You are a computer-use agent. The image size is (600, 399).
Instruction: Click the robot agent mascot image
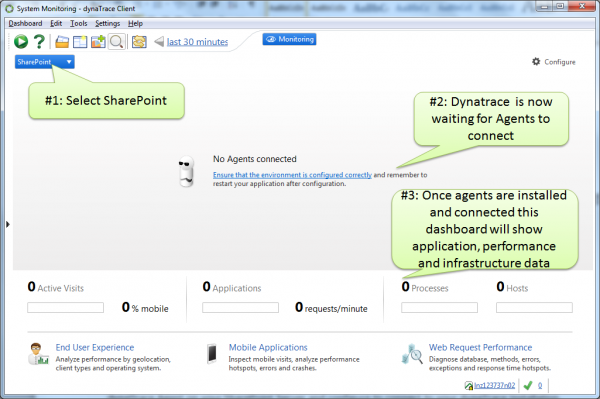(x=186, y=171)
